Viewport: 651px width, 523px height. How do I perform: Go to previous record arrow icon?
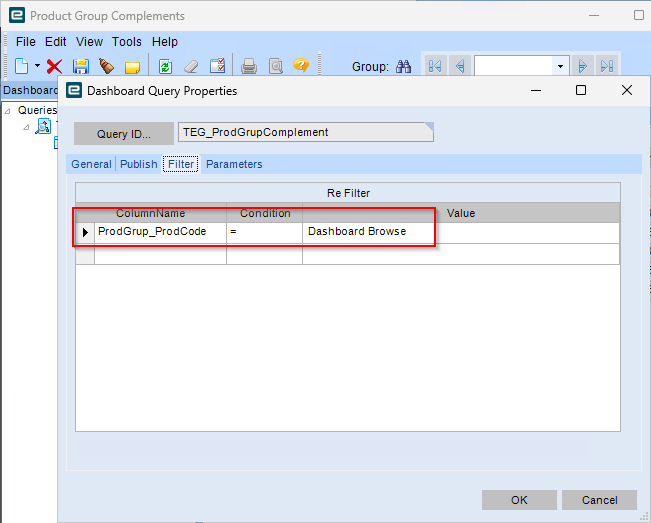(460, 66)
